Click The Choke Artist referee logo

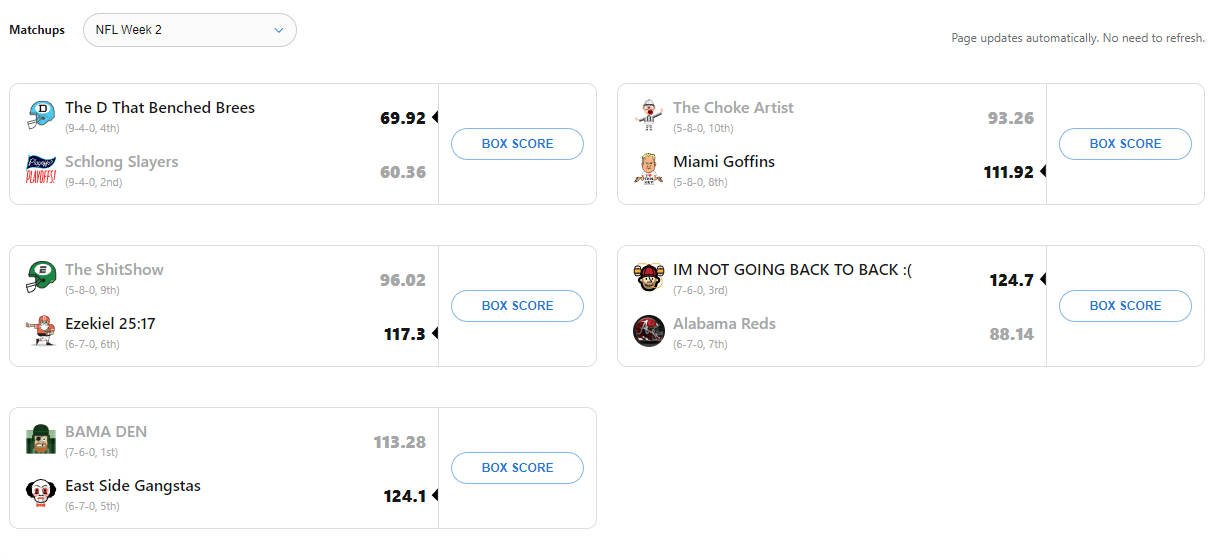[x=649, y=116]
